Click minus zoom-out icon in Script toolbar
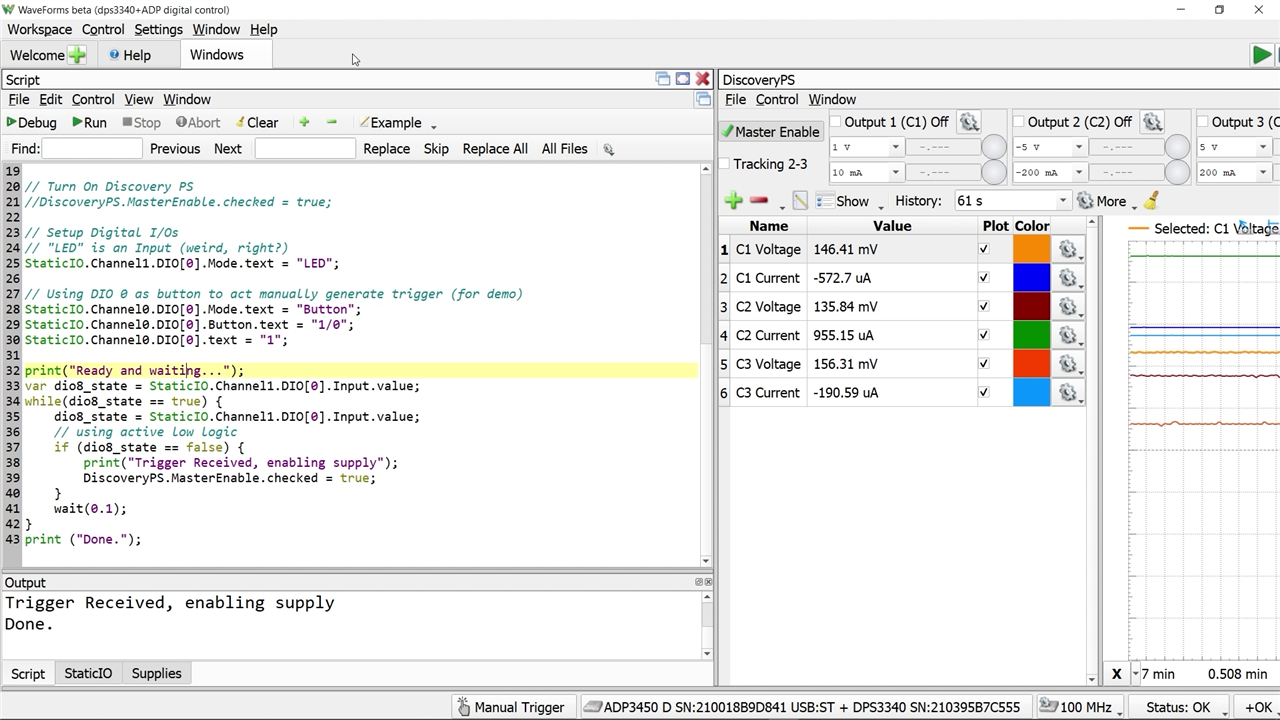This screenshot has height=720, width=1280. 332,122
